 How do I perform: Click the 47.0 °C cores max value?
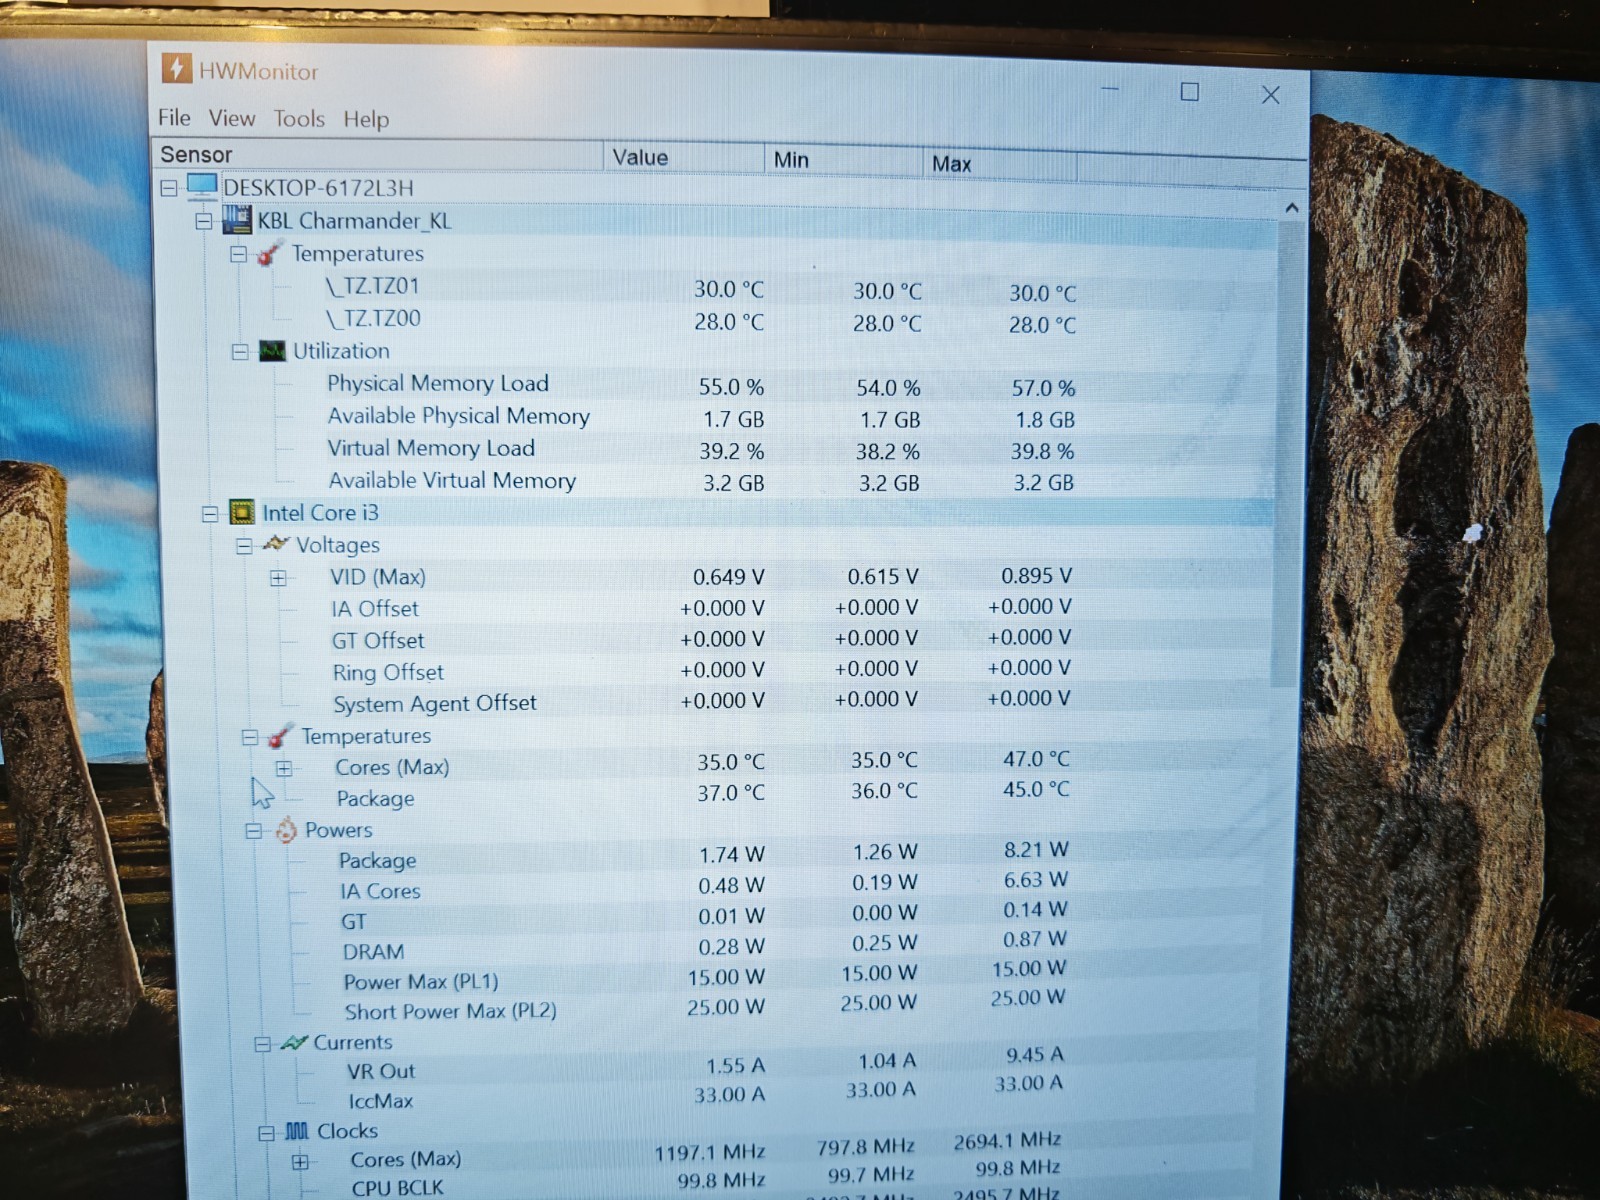(x=1036, y=759)
